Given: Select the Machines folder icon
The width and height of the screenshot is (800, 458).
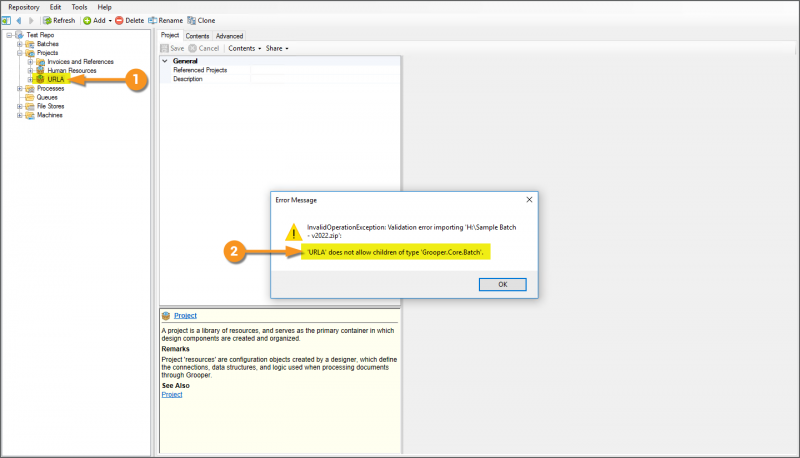Looking at the screenshot, I should [30, 115].
